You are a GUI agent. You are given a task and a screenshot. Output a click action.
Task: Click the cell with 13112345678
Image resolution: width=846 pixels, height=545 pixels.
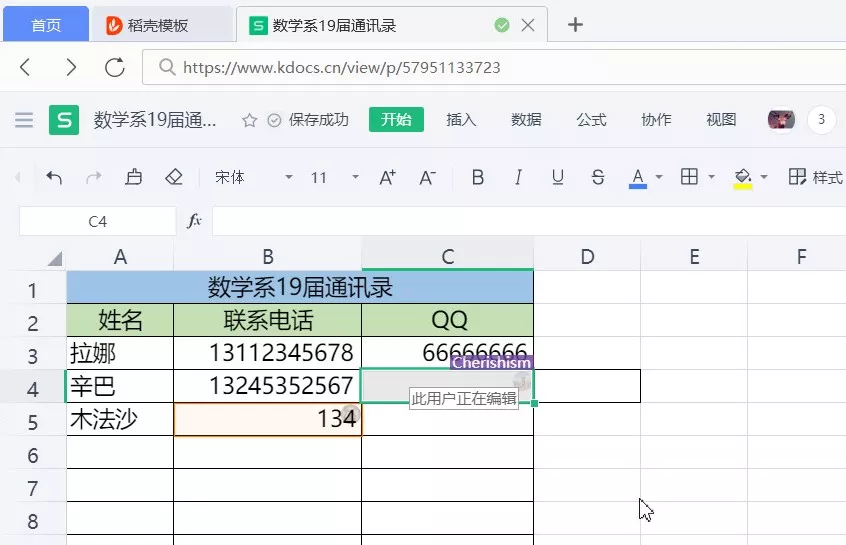coord(268,353)
